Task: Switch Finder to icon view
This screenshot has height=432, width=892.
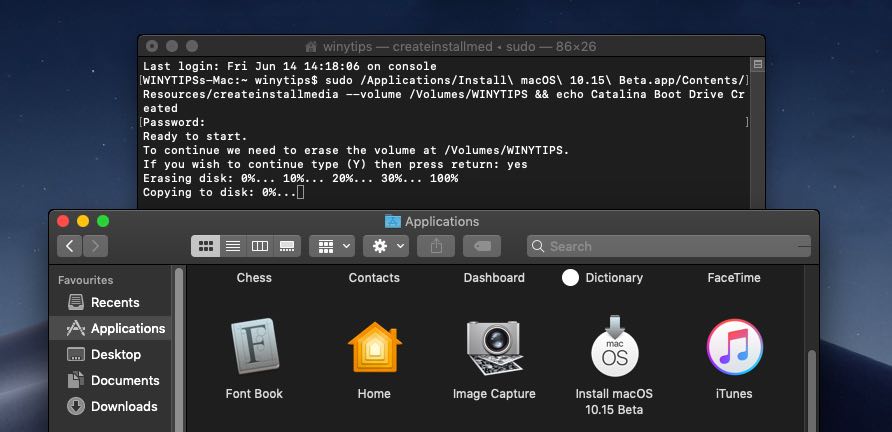Action: click(205, 246)
